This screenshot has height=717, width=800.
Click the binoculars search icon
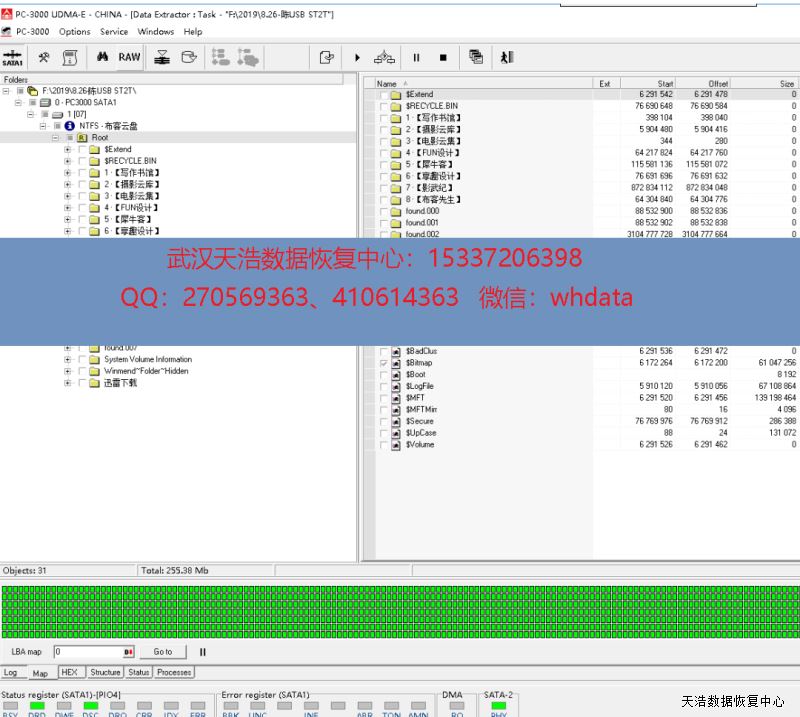tap(102, 58)
